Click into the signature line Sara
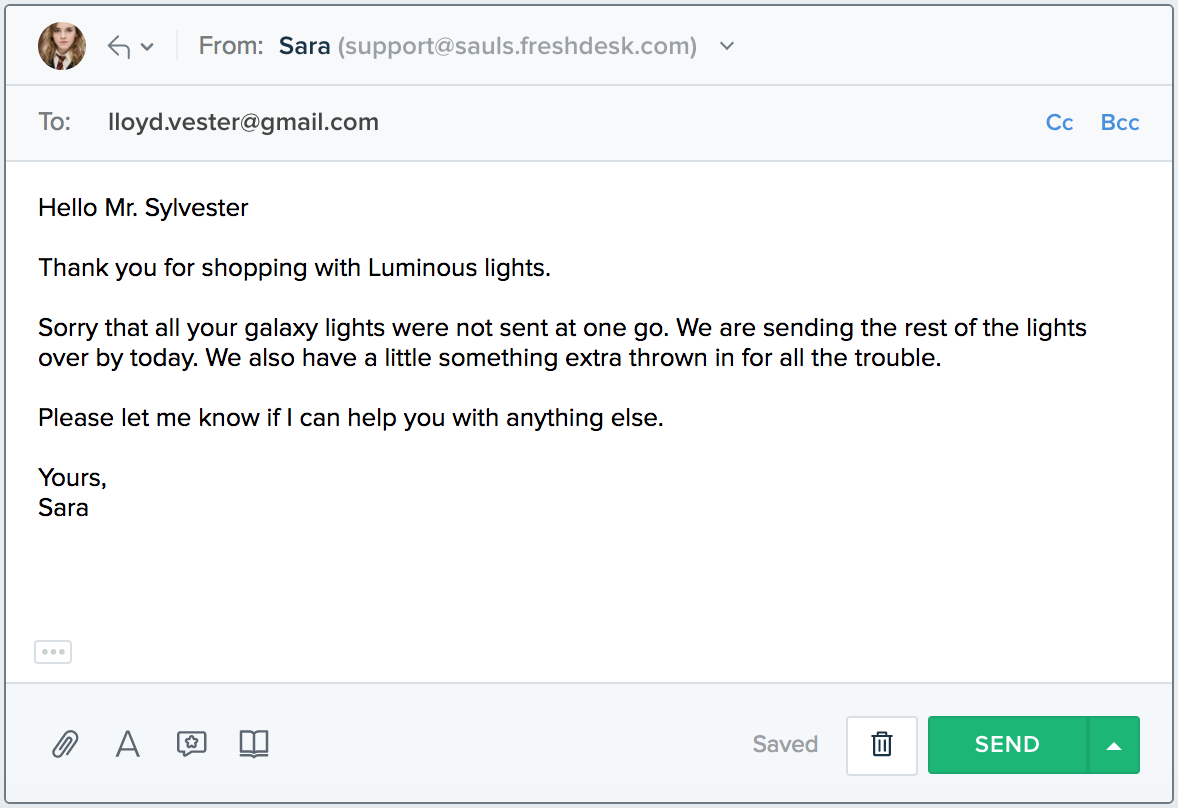The image size is (1178, 808). (63, 508)
